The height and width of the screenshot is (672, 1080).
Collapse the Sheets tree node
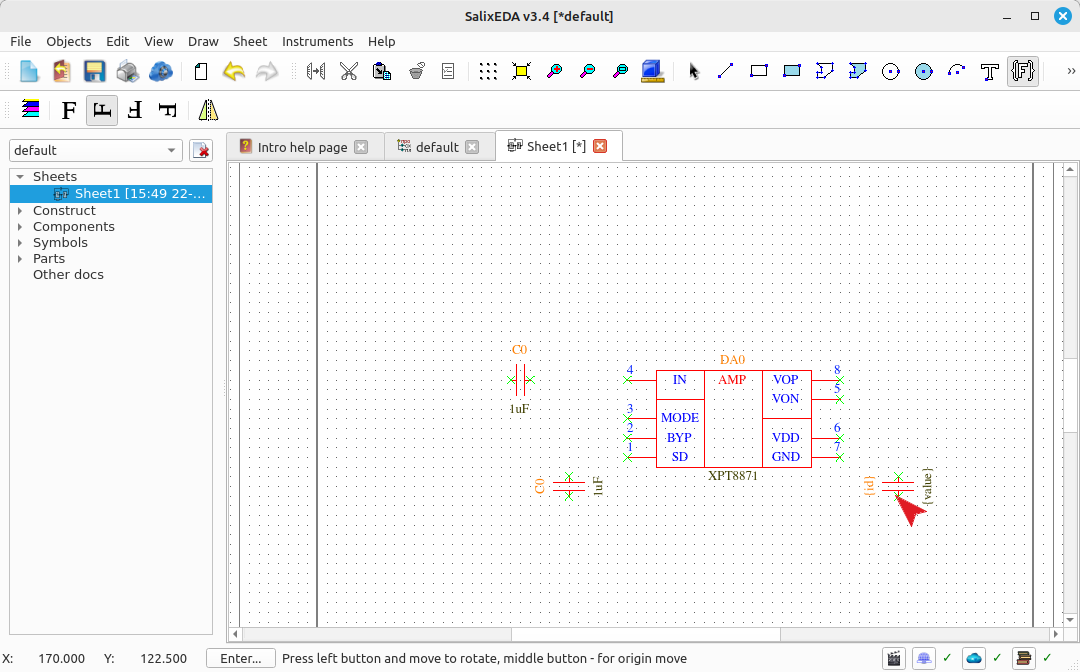click(20, 177)
